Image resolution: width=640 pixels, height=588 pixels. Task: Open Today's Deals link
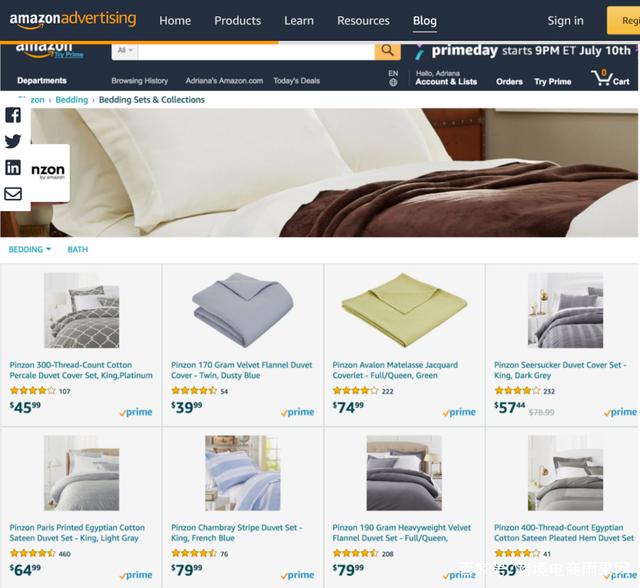click(x=297, y=81)
